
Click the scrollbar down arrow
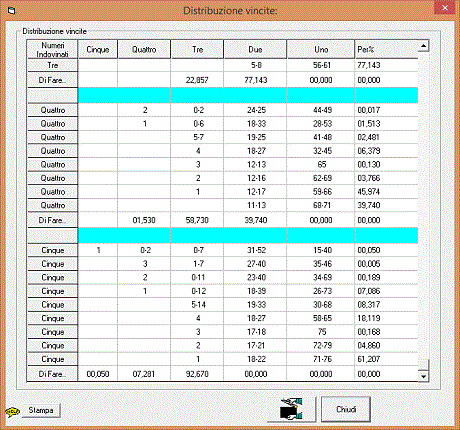(x=423, y=376)
